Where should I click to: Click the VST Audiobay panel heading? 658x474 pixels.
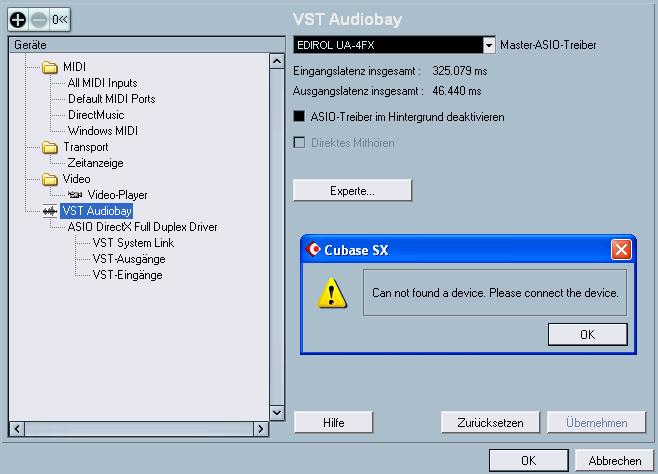[347, 19]
